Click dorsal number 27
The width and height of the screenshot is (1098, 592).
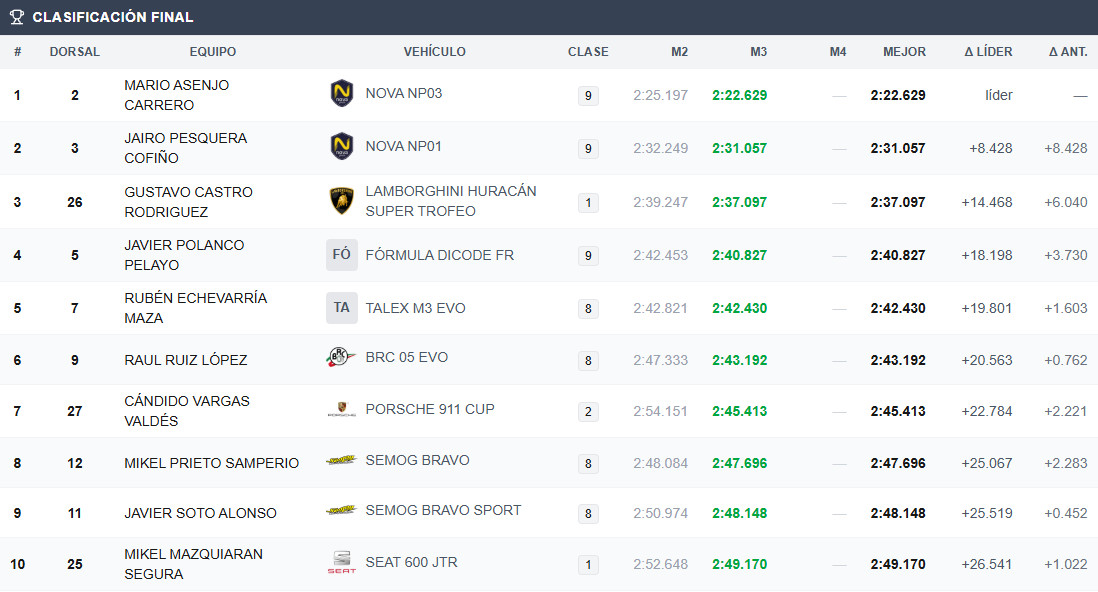tap(75, 411)
